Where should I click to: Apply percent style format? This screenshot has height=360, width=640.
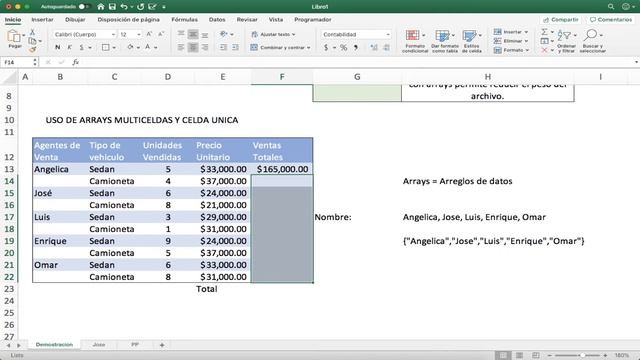[344, 47]
